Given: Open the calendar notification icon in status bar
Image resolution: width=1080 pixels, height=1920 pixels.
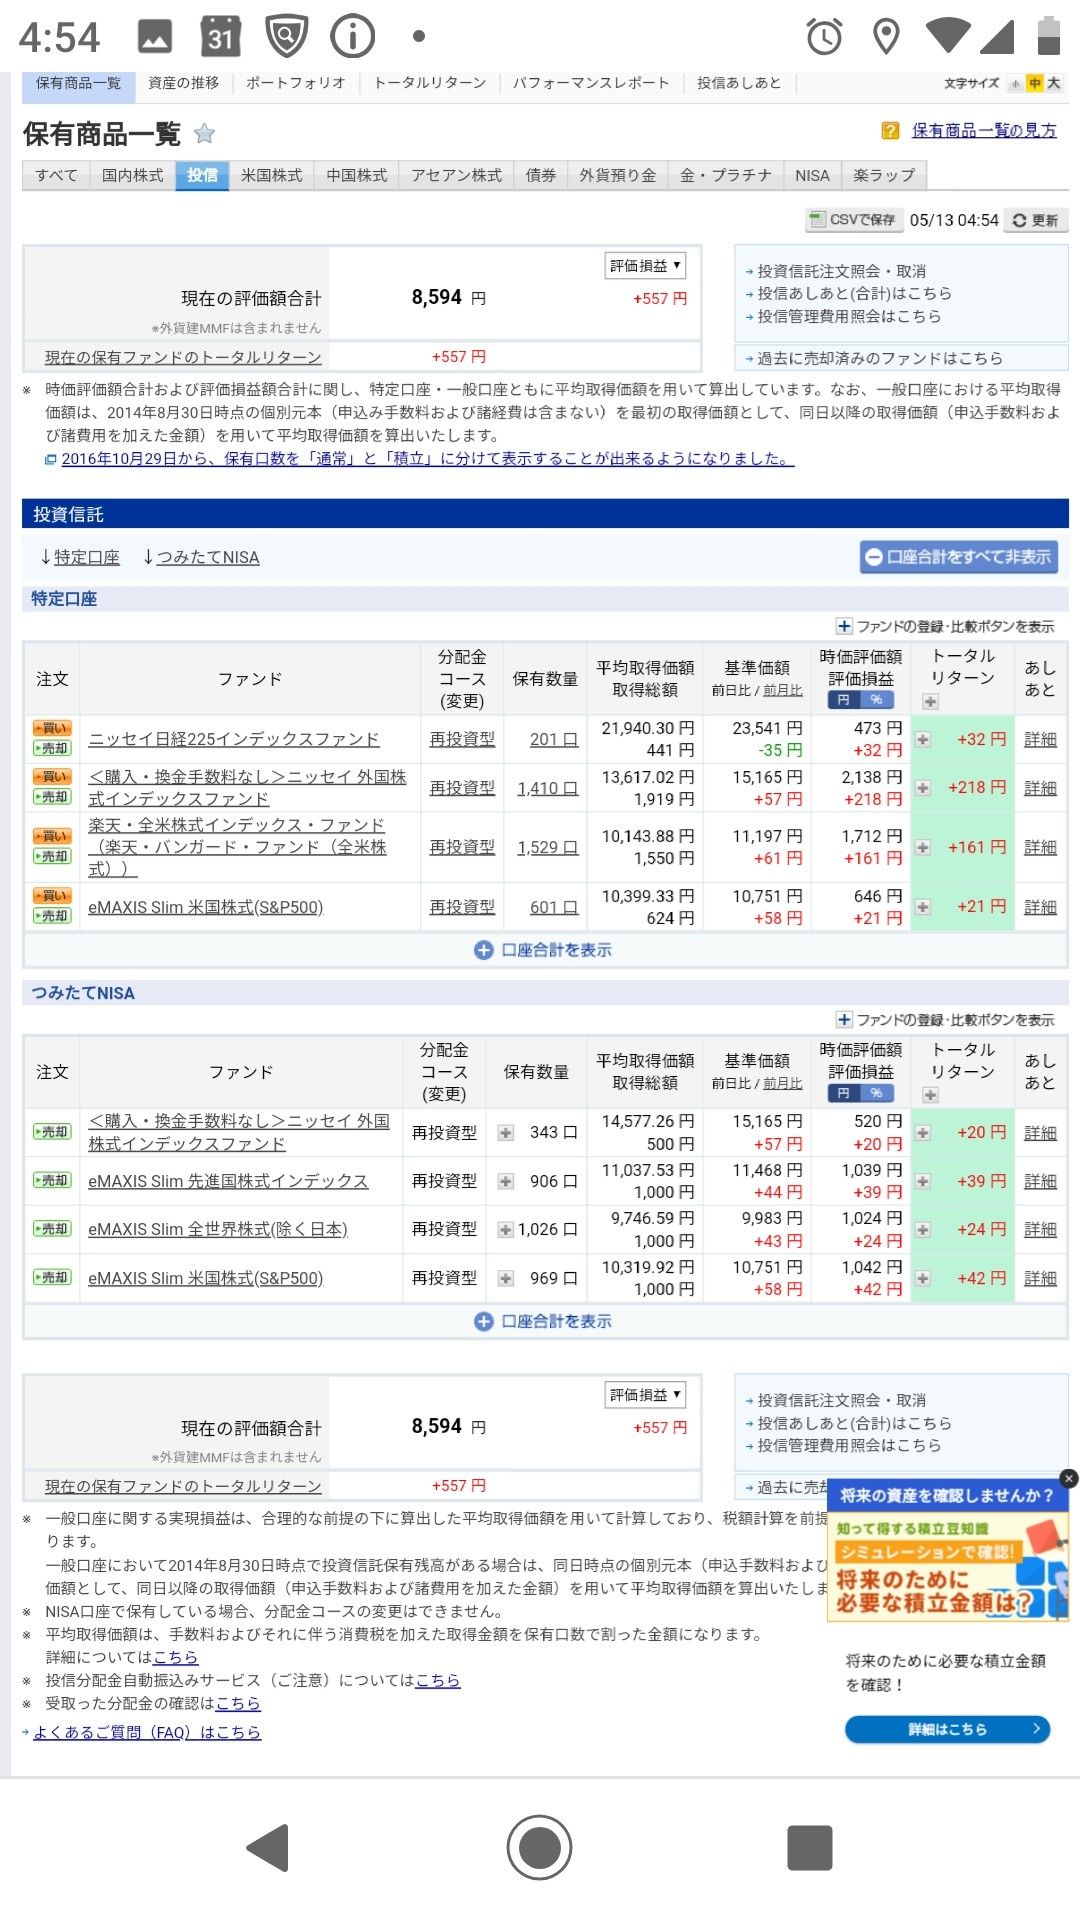Looking at the screenshot, I should (x=221, y=37).
